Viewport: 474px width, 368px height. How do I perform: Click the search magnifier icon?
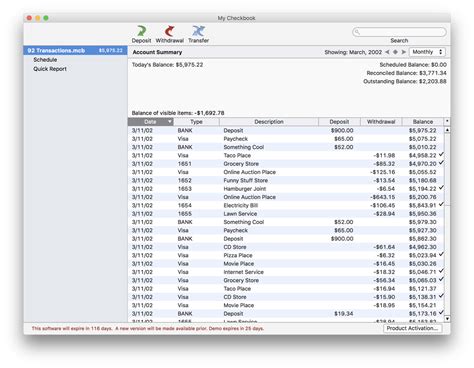pos(357,32)
